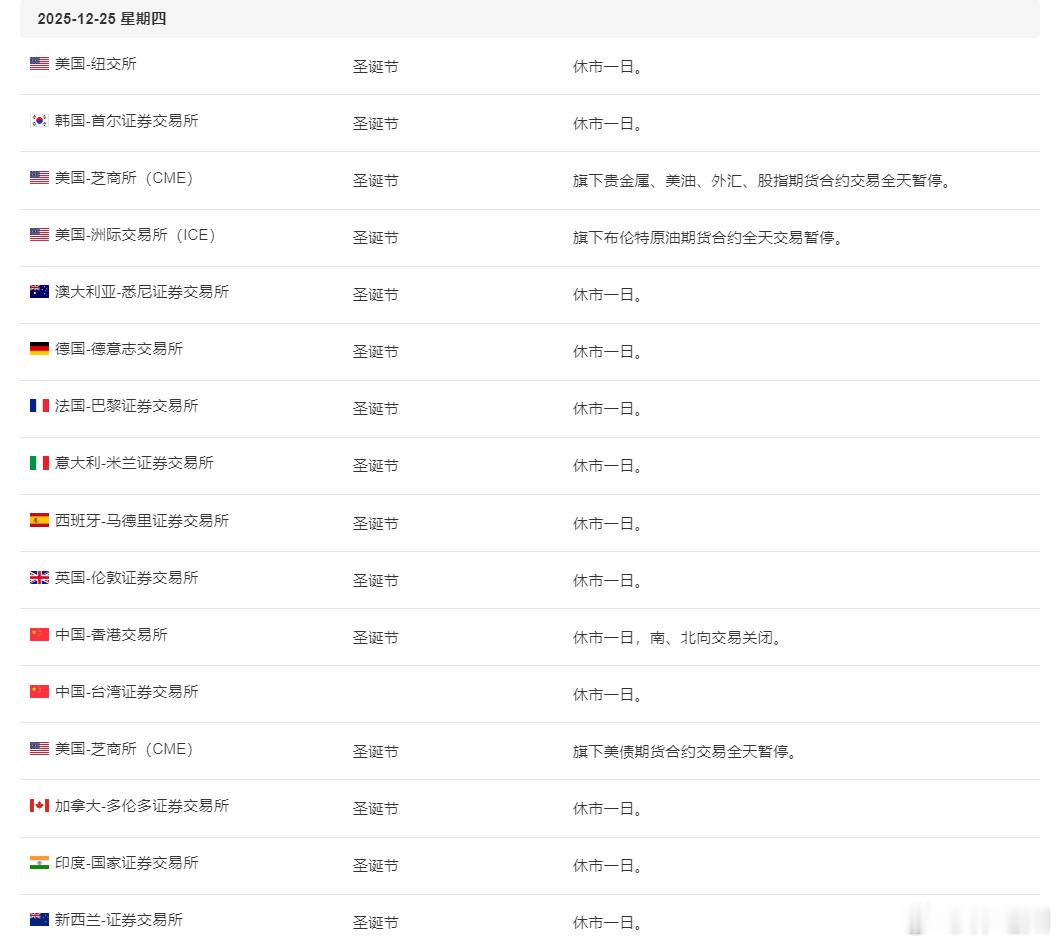This screenshot has width=1061, height=945.
Task: Click the US flag beside 洲际交易所（ICE）
Action: point(39,235)
